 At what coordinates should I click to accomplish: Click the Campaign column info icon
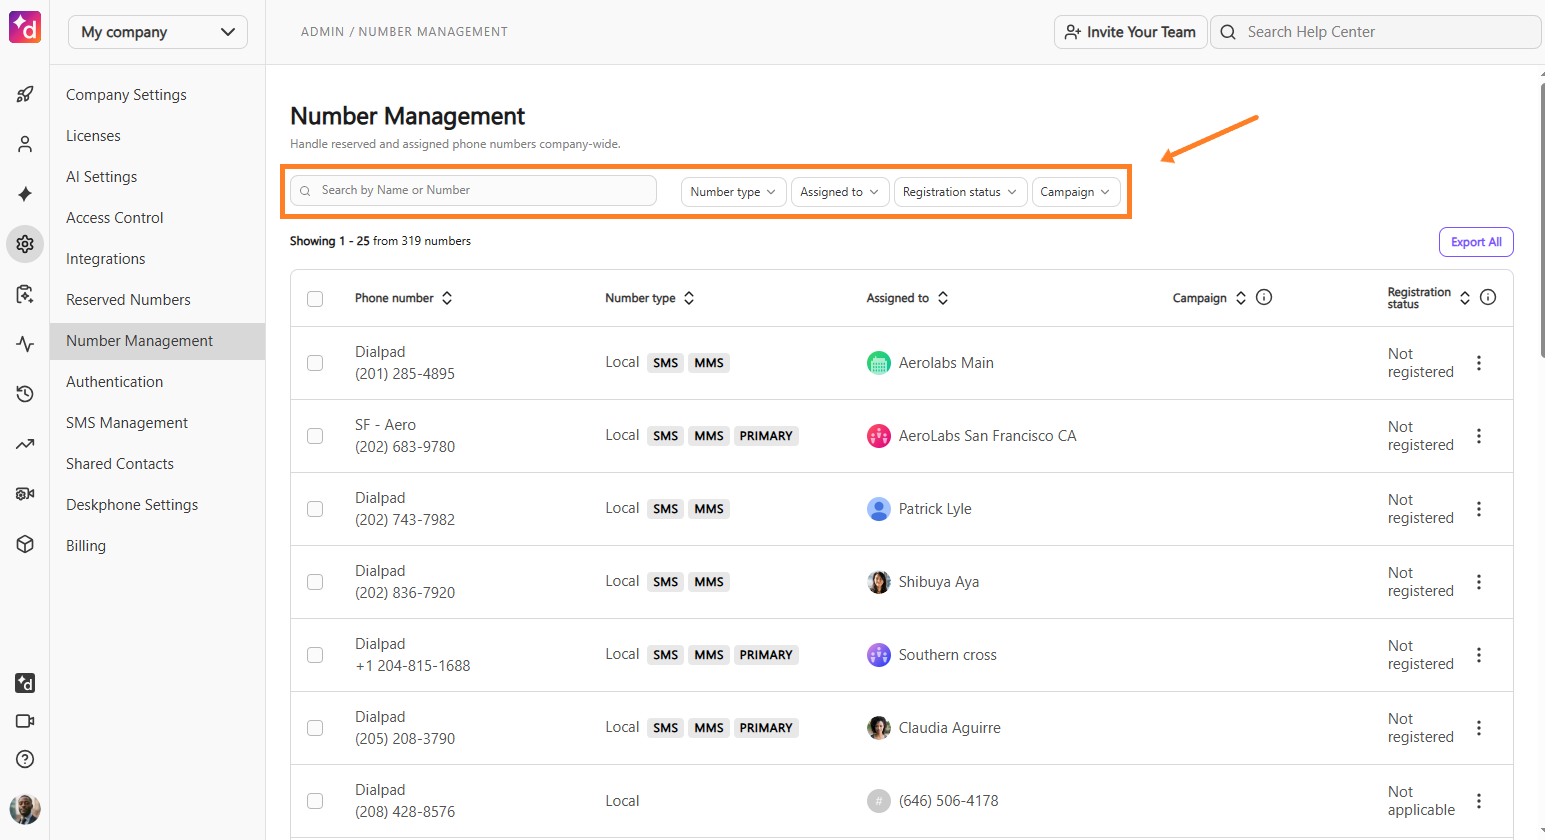1264,297
